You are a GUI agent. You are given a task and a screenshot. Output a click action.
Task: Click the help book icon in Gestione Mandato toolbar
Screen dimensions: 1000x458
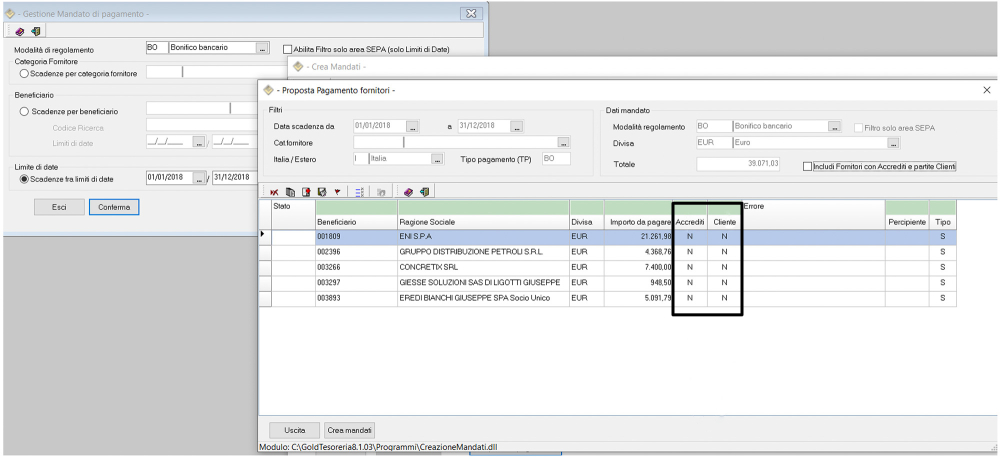coord(20,31)
